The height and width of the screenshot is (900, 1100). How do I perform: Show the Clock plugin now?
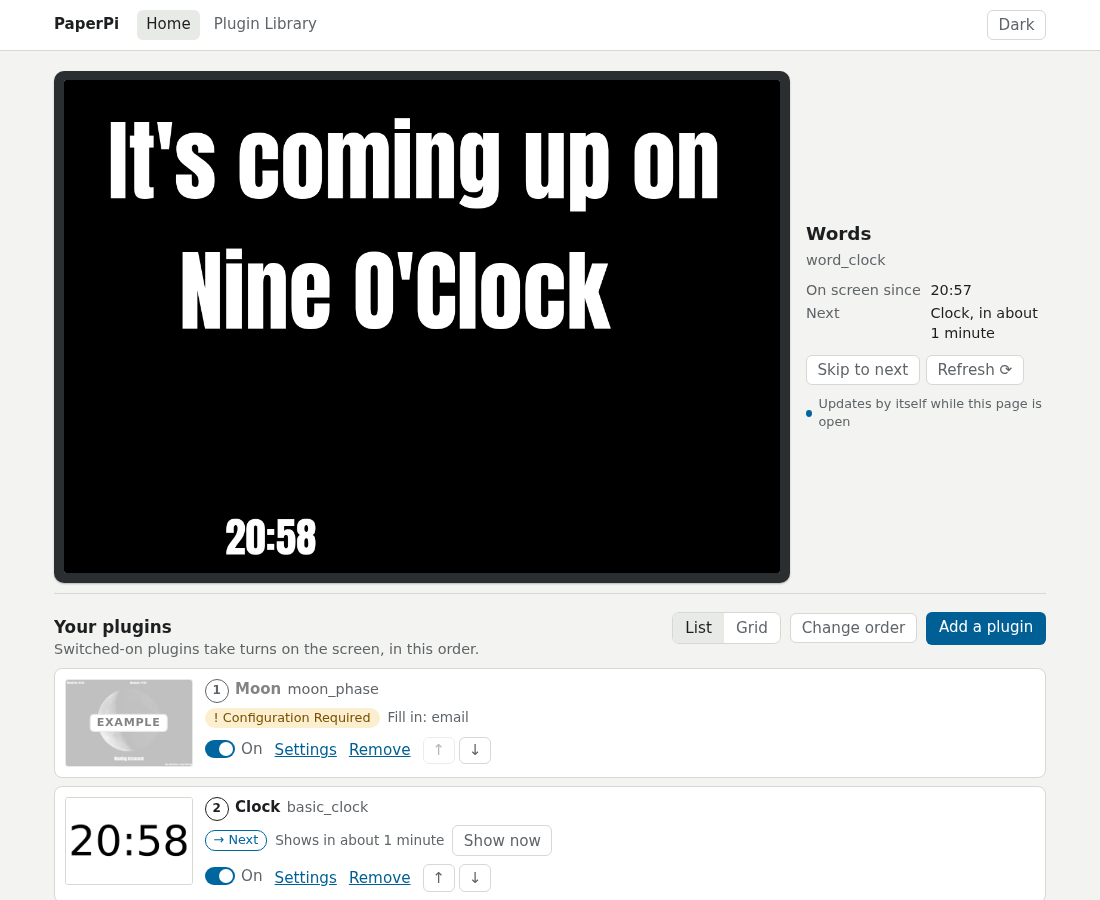[502, 840]
